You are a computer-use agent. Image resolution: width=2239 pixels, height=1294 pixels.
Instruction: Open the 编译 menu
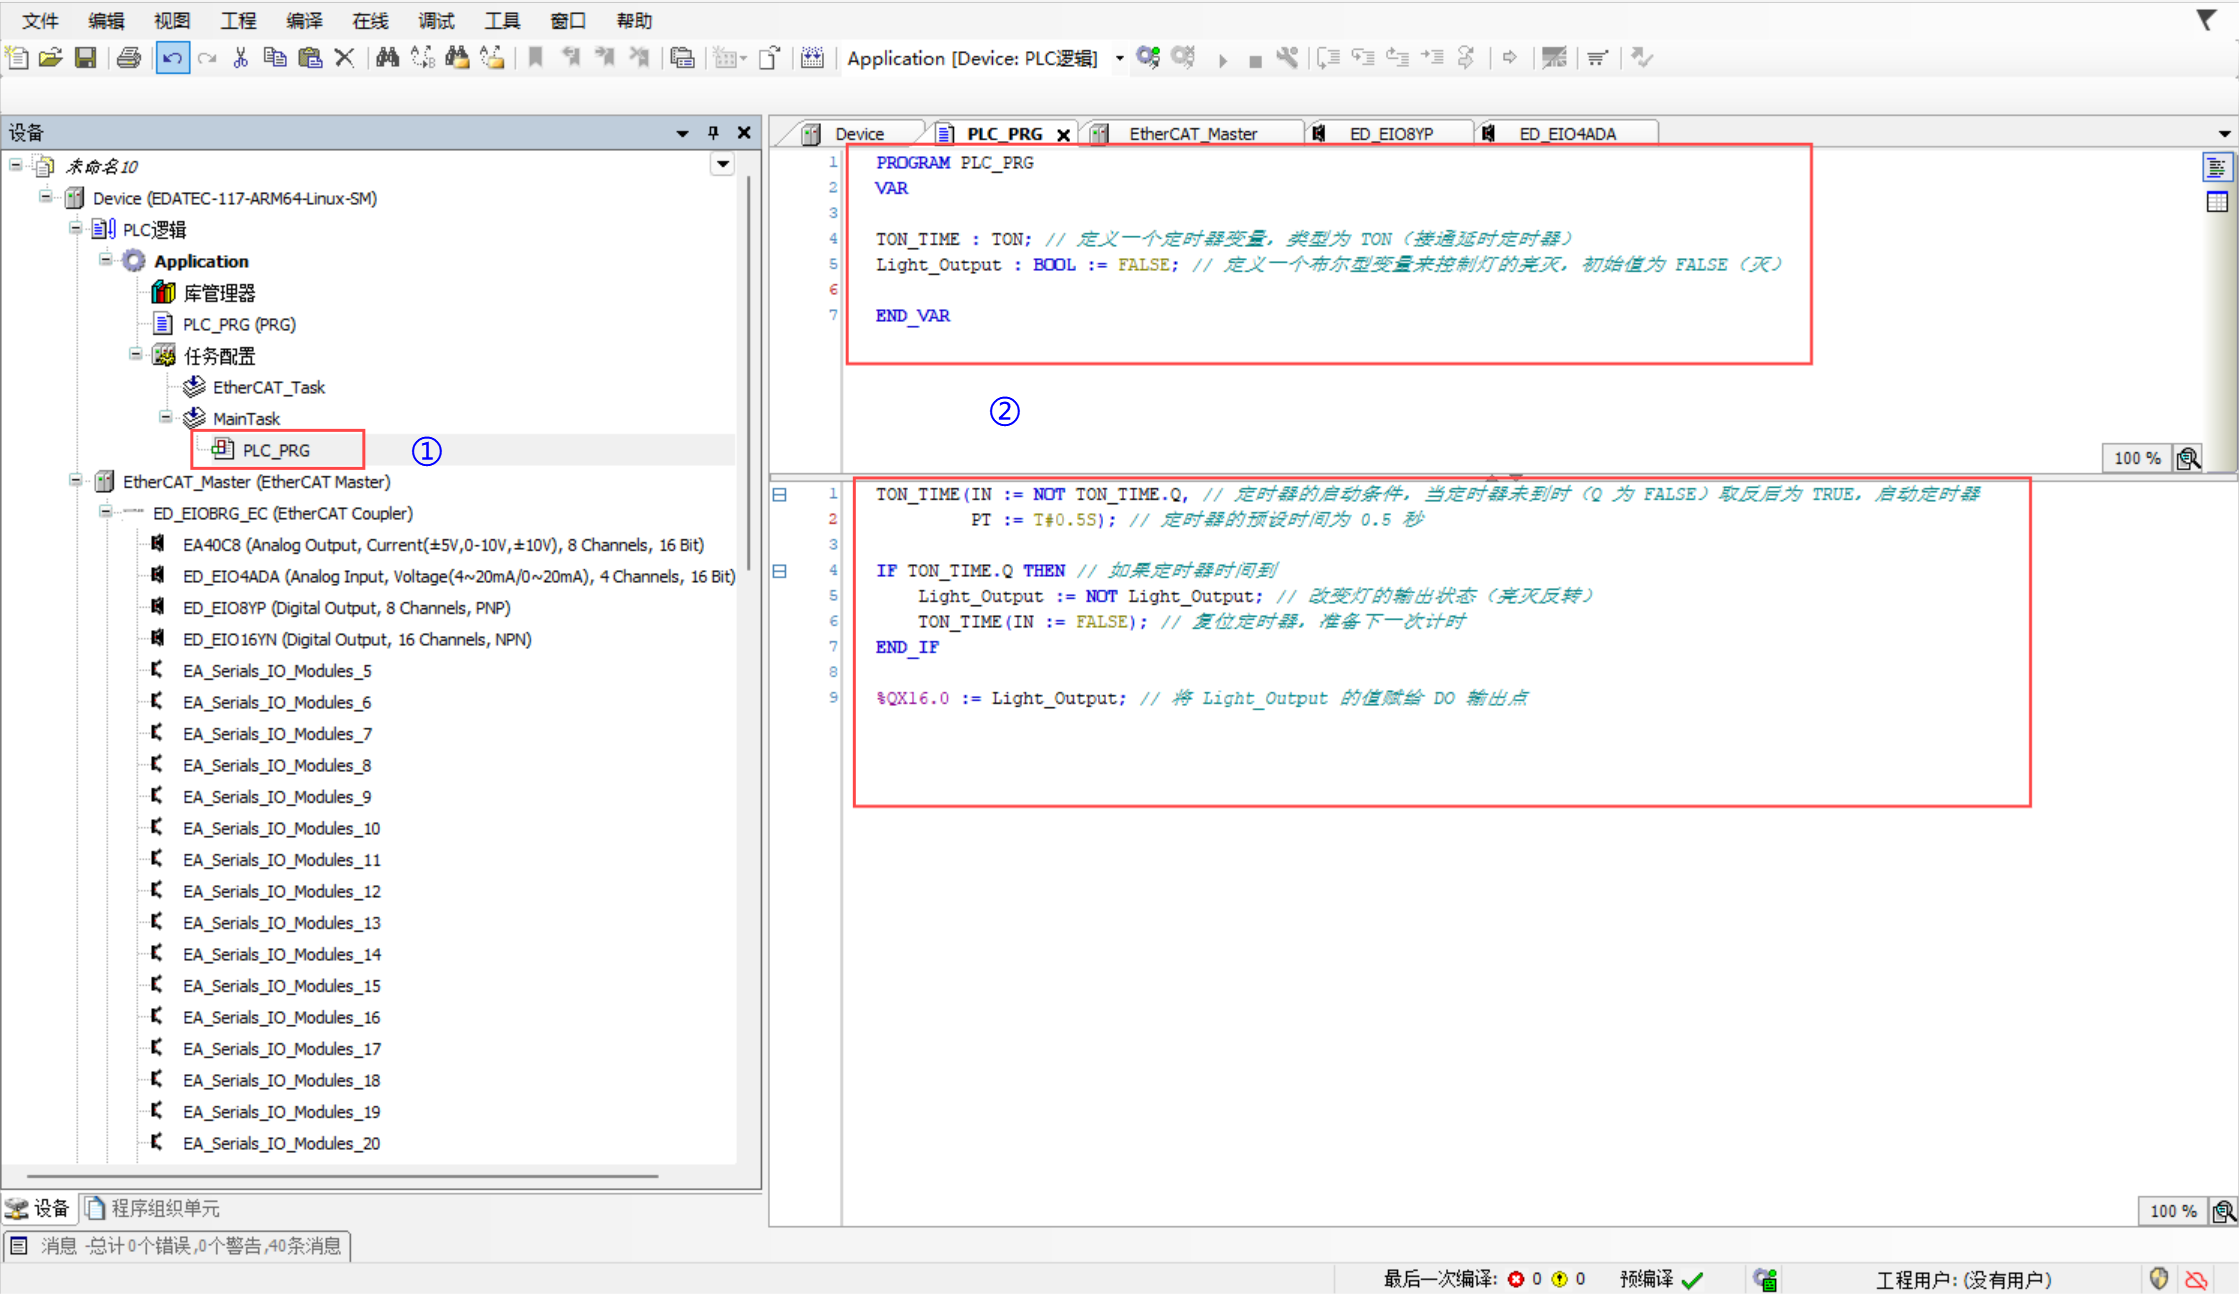[304, 20]
